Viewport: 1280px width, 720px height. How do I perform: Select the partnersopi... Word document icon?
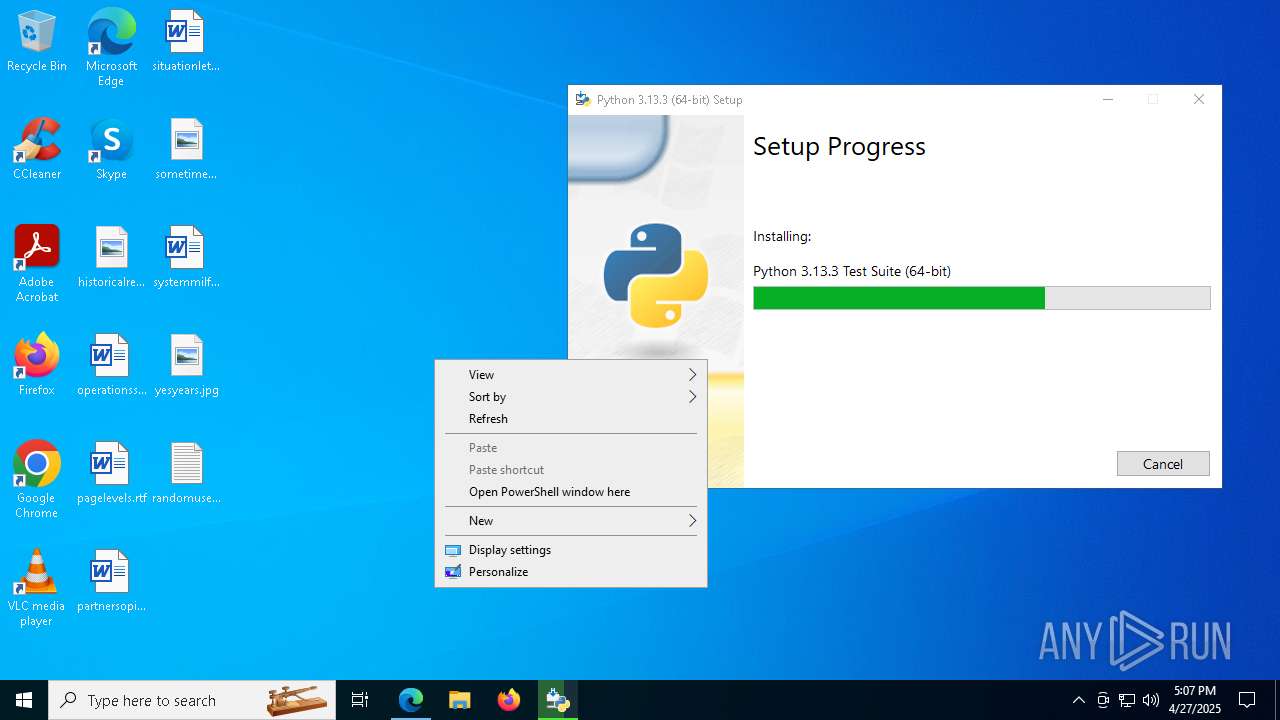point(111,582)
